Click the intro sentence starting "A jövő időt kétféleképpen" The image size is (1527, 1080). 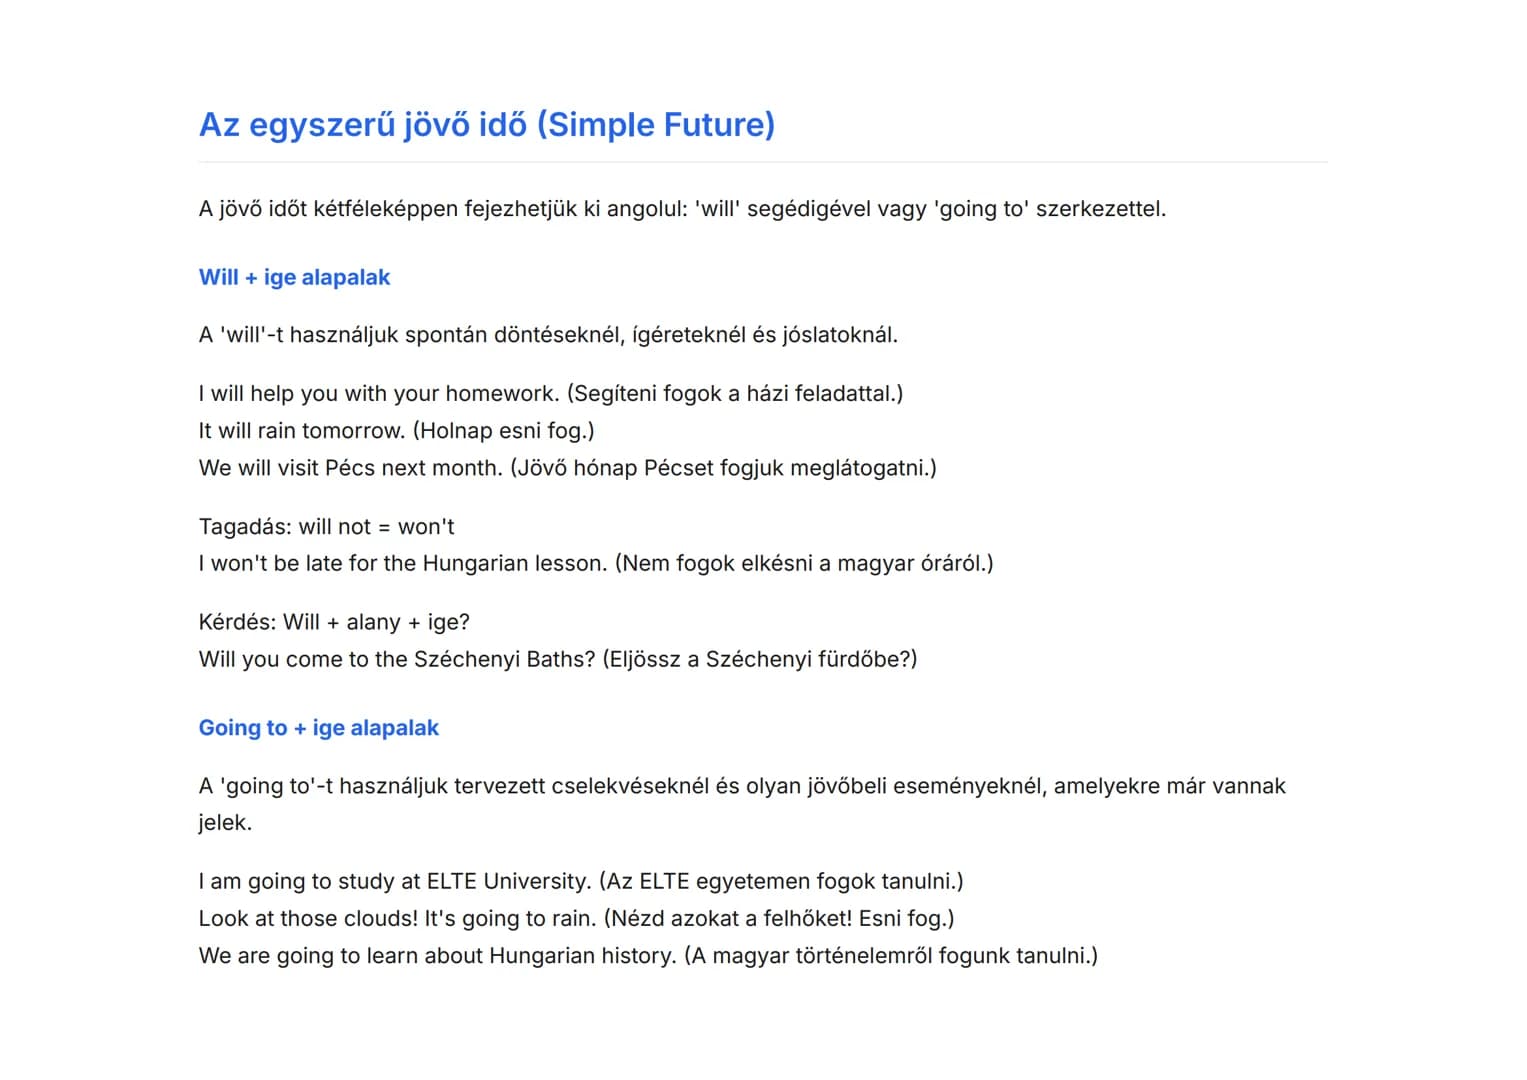(682, 209)
